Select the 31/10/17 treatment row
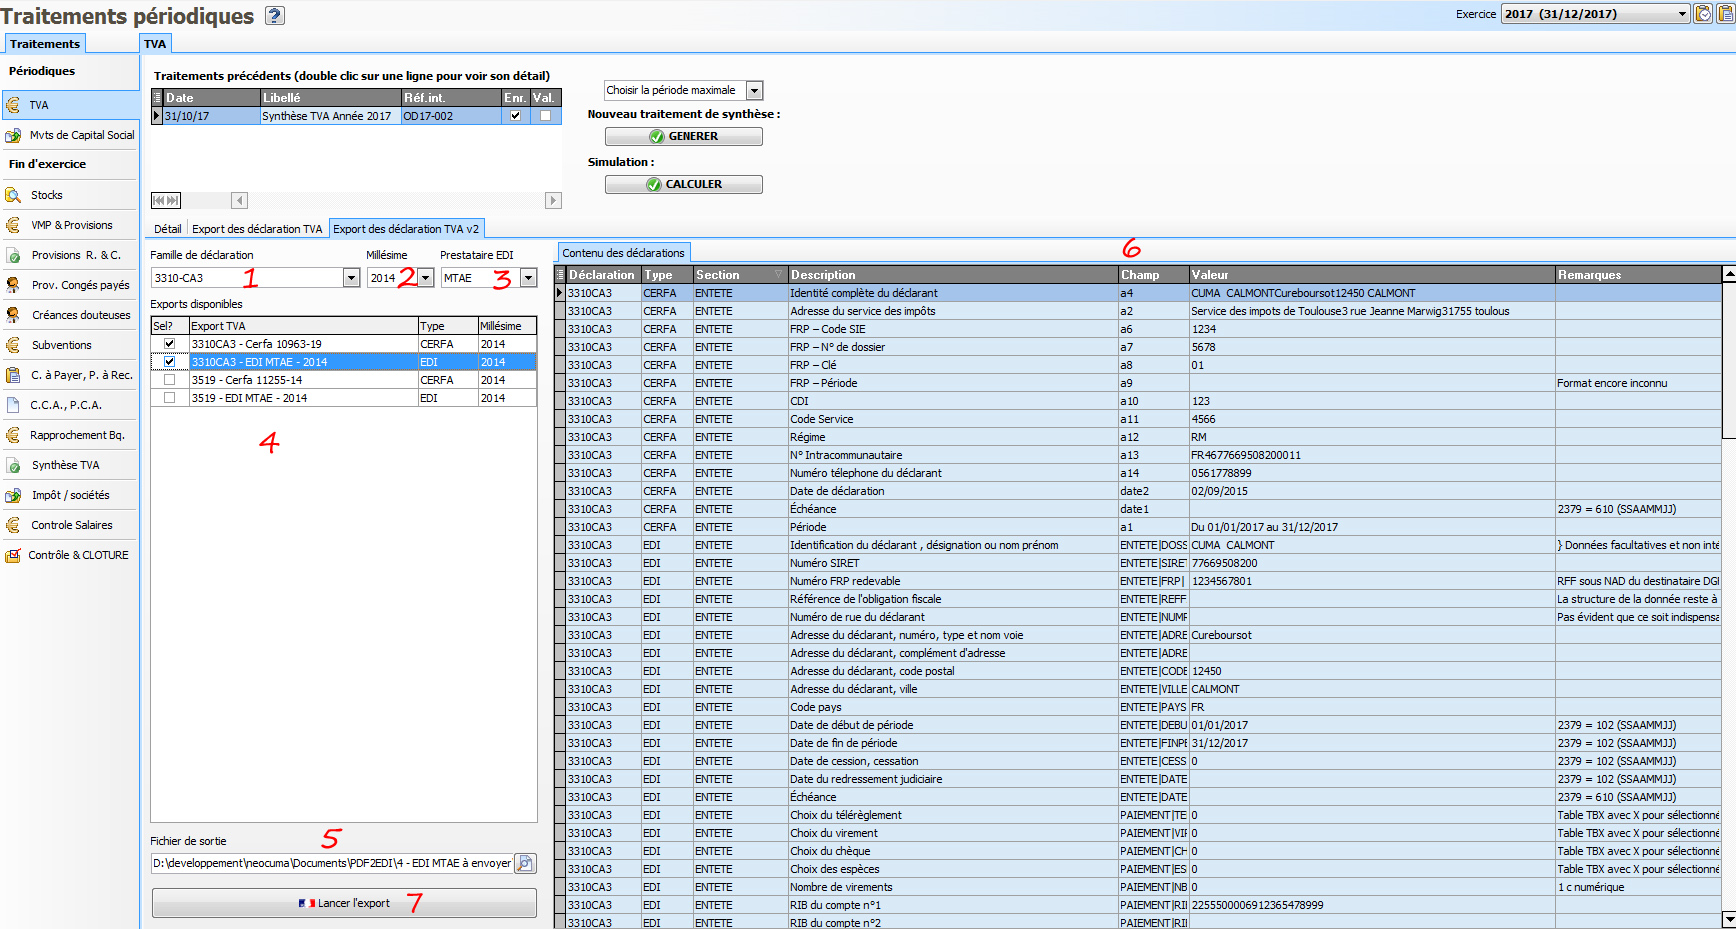This screenshot has height=929, width=1736. tap(356, 116)
